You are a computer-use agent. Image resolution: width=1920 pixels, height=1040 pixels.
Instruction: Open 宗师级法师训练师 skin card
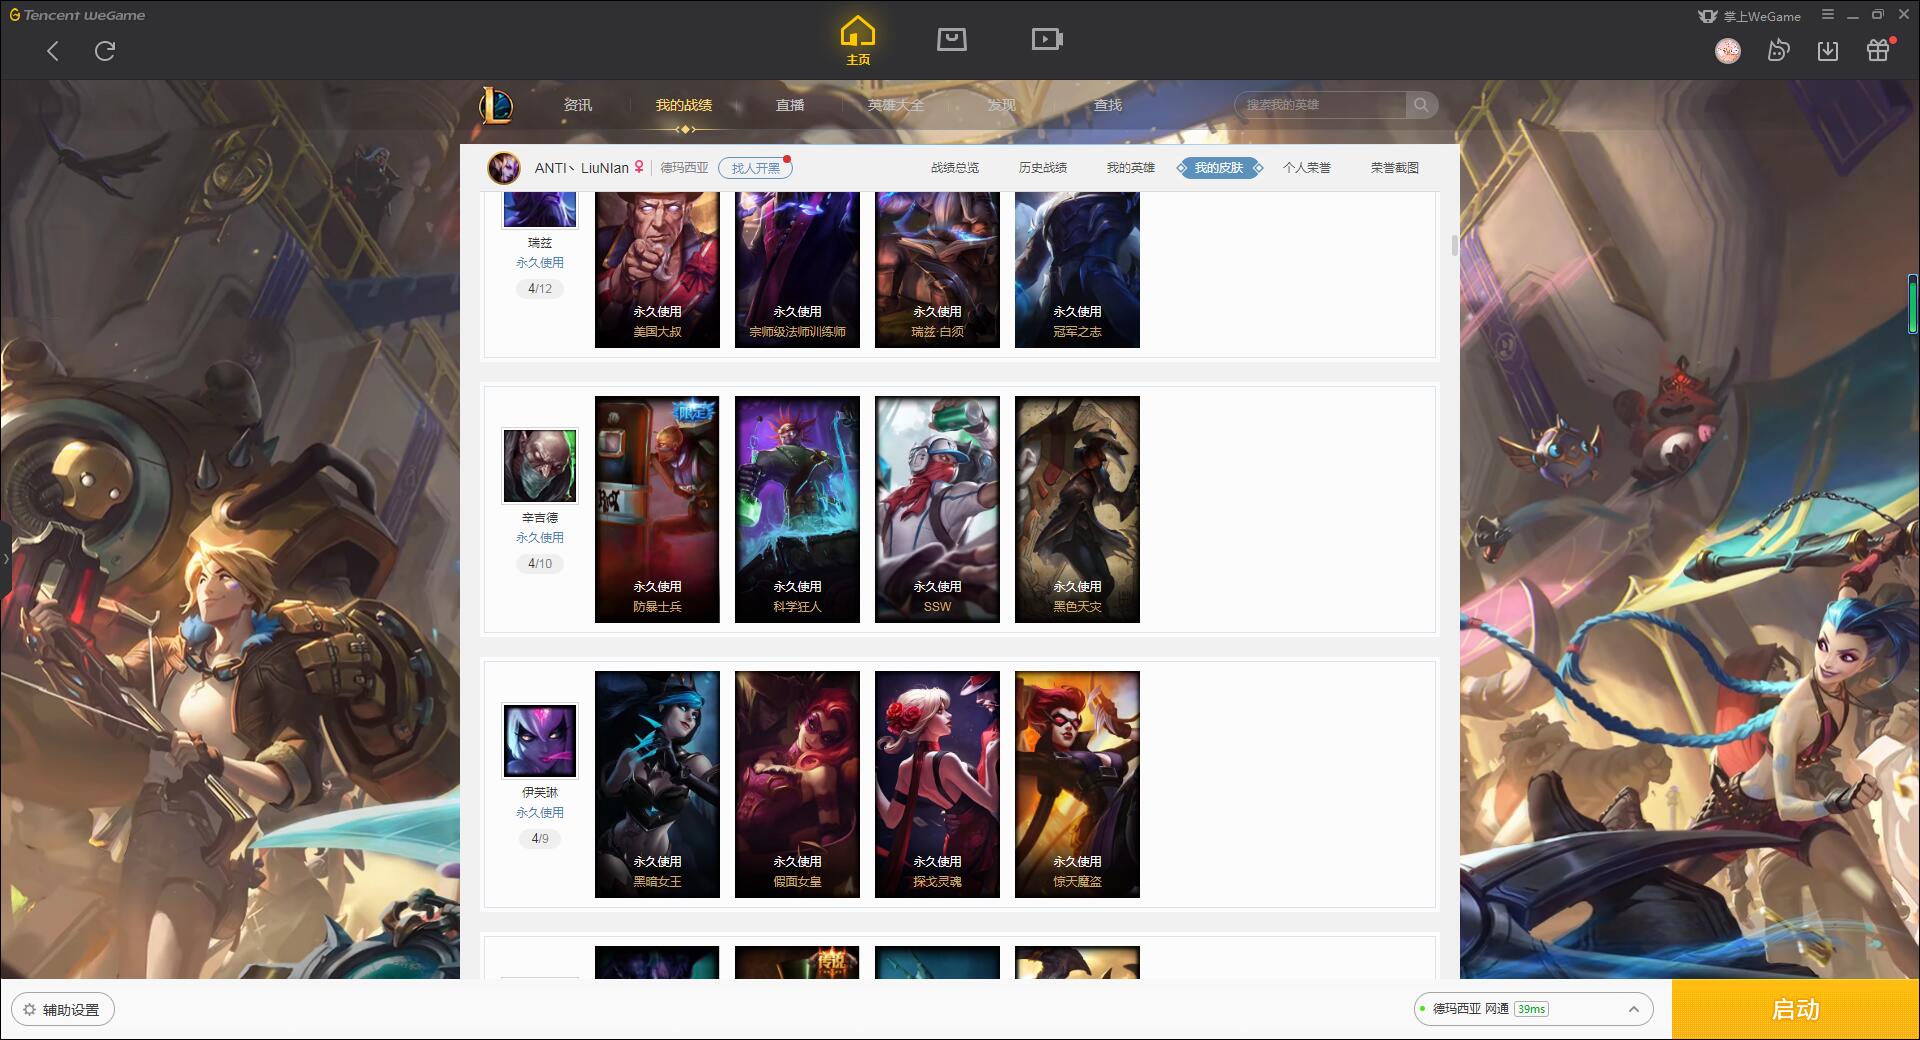(797, 270)
